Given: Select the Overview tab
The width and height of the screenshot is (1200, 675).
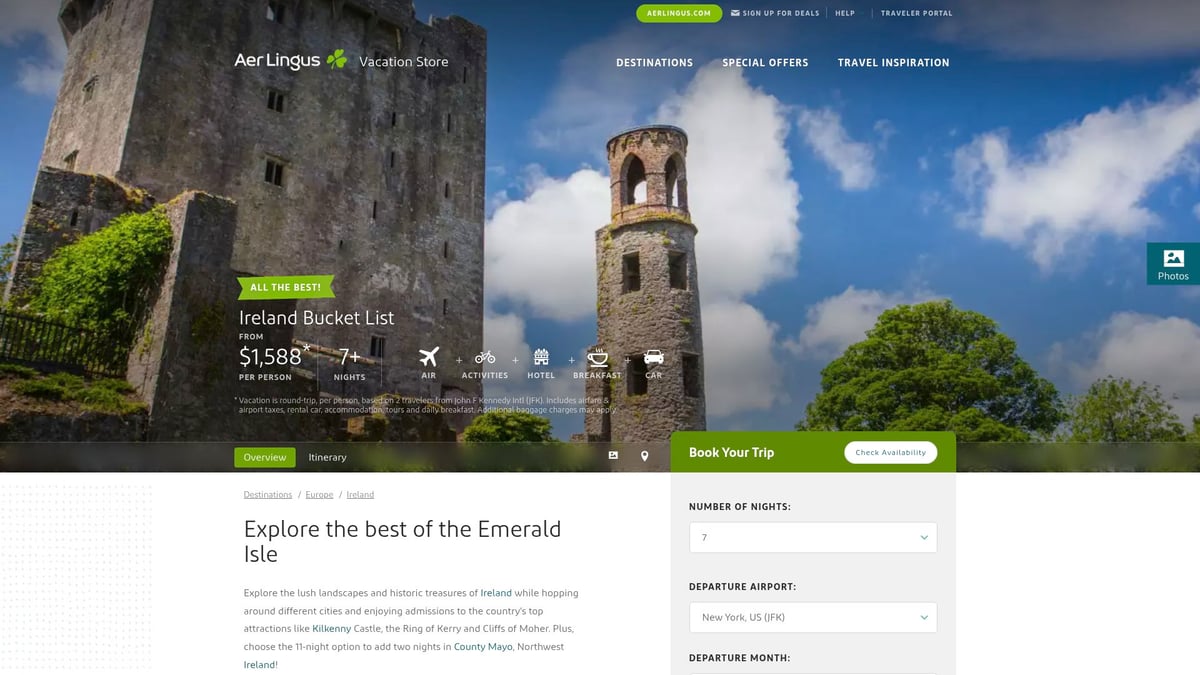Looking at the screenshot, I should point(264,457).
